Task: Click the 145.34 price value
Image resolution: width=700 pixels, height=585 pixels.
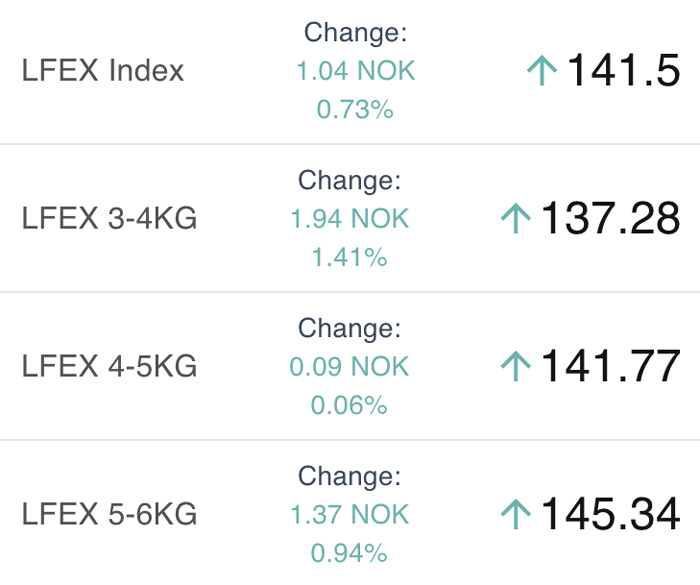Action: [x=610, y=514]
